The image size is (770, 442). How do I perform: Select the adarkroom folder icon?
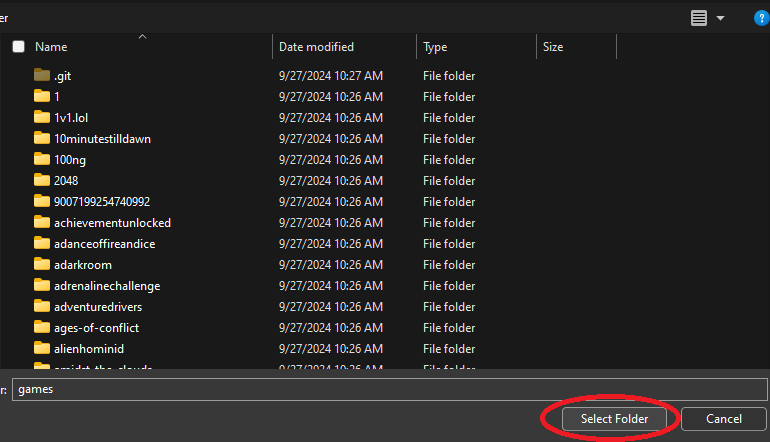click(x=42, y=264)
